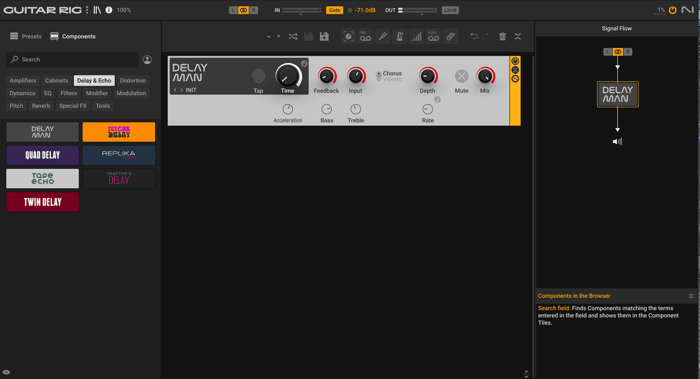
Task: Toggle the preset volume bars icon
Action: [417, 37]
